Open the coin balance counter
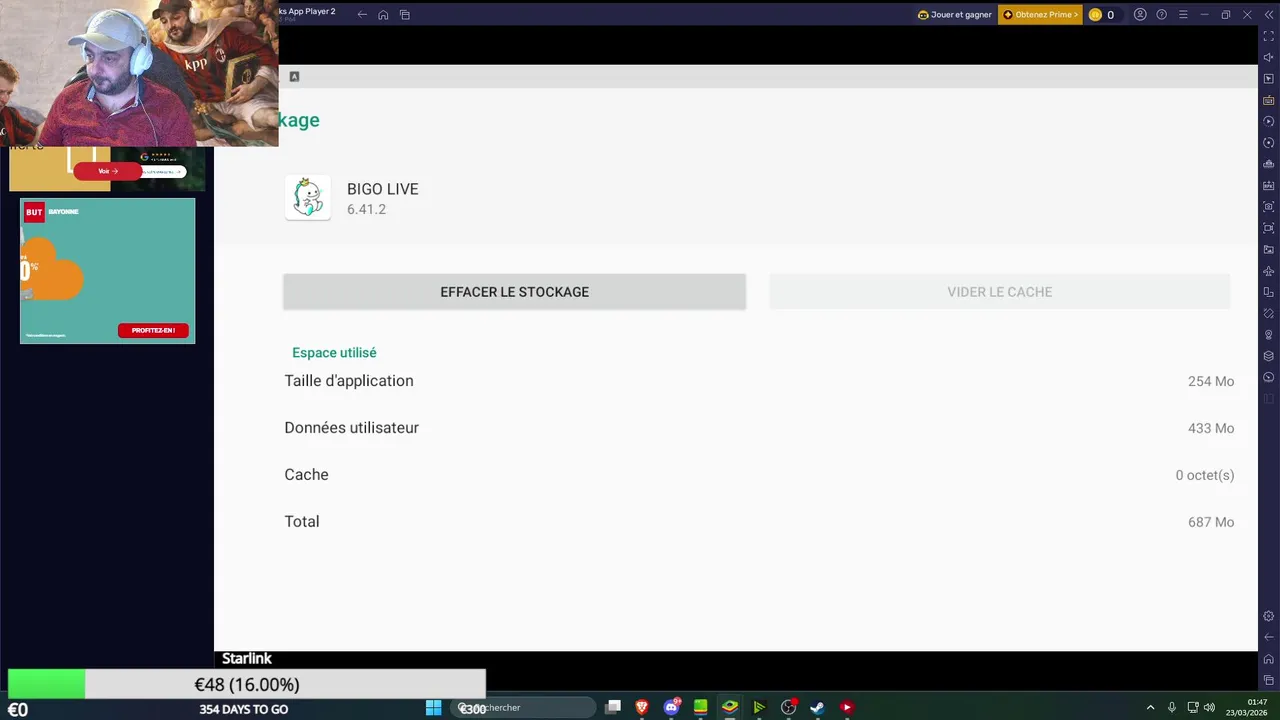The height and width of the screenshot is (720, 1280). (1102, 15)
